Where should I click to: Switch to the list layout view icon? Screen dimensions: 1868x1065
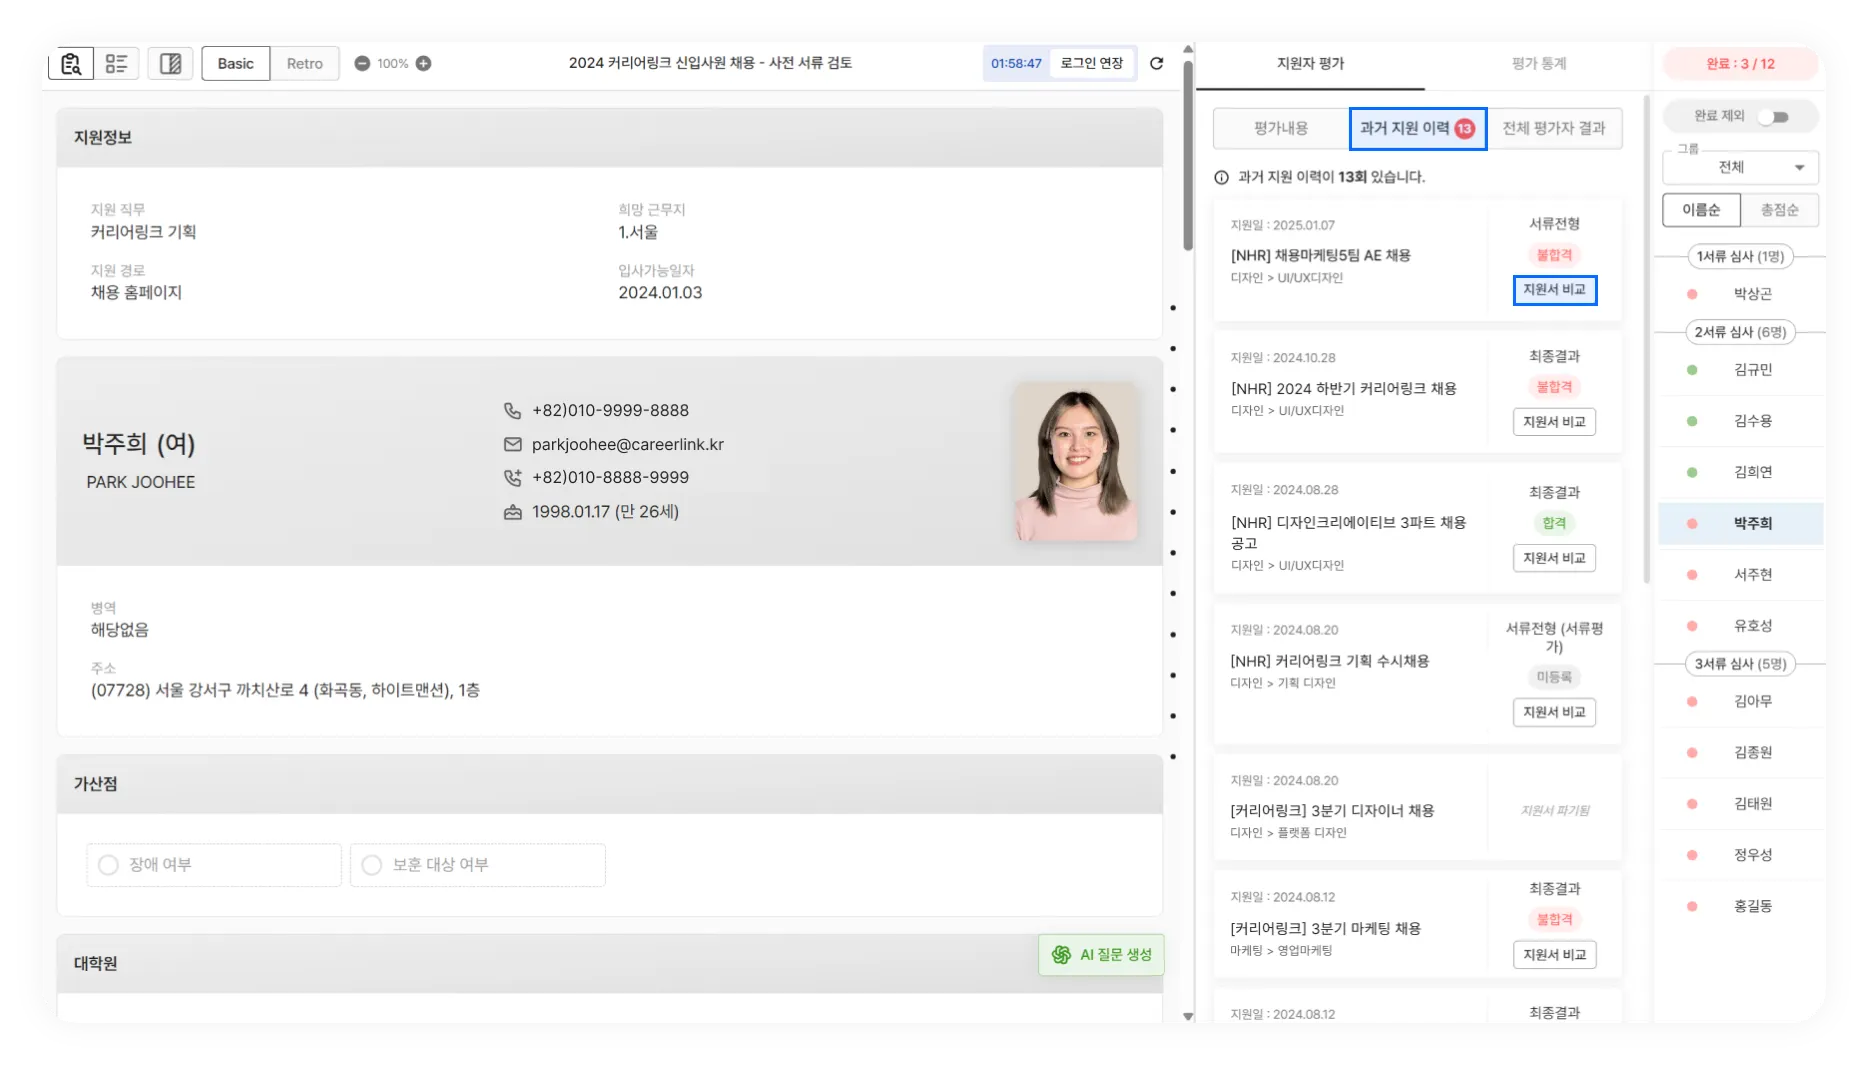117,63
